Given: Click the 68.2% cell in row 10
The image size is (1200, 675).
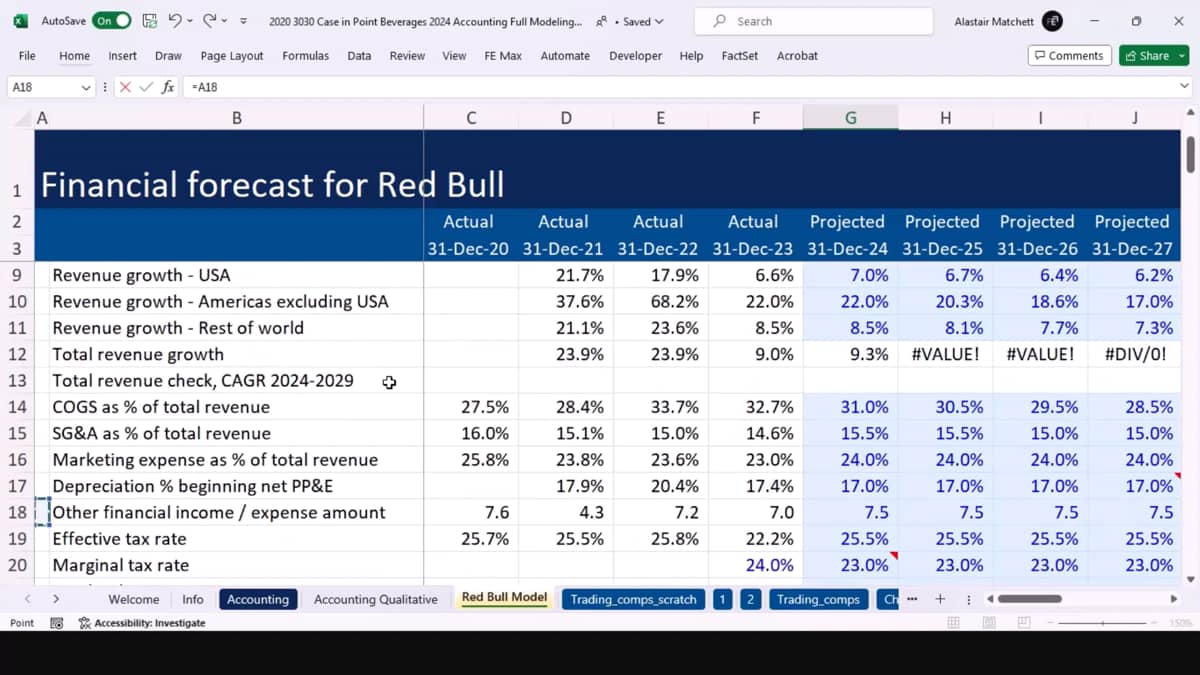Looking at the screenshot, I should [661, 301].
